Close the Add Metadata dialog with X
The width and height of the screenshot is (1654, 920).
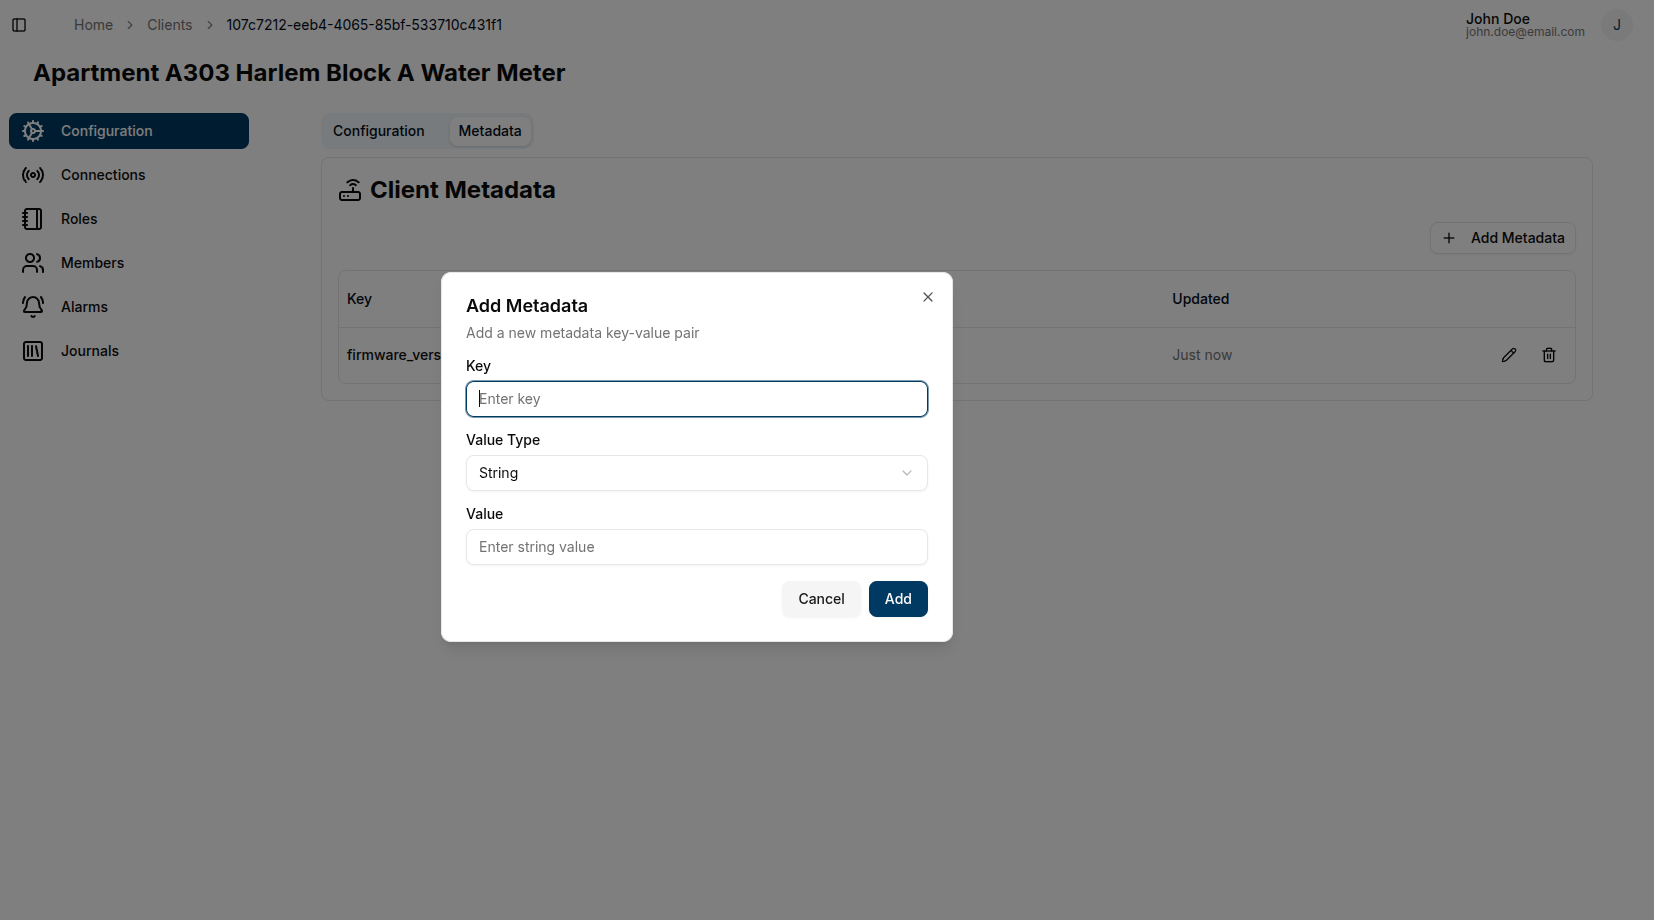click(927, 296)
